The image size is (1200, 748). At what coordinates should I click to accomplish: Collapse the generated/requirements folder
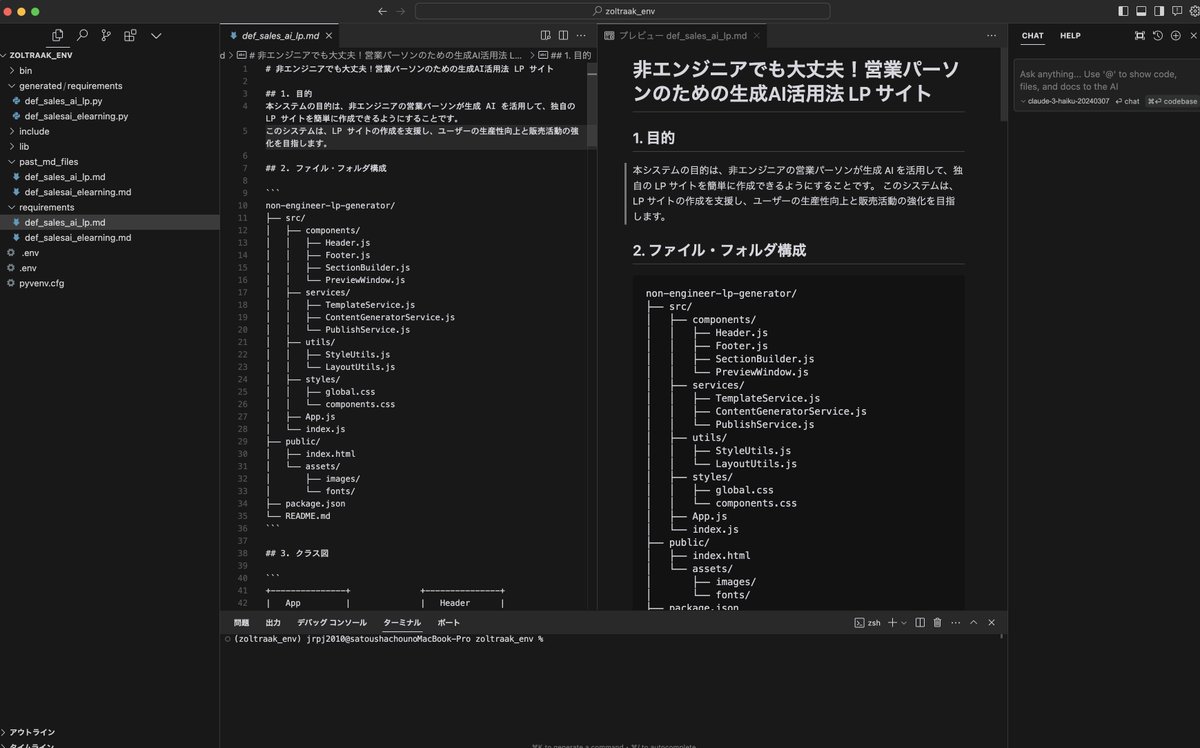tap(109, 86)
